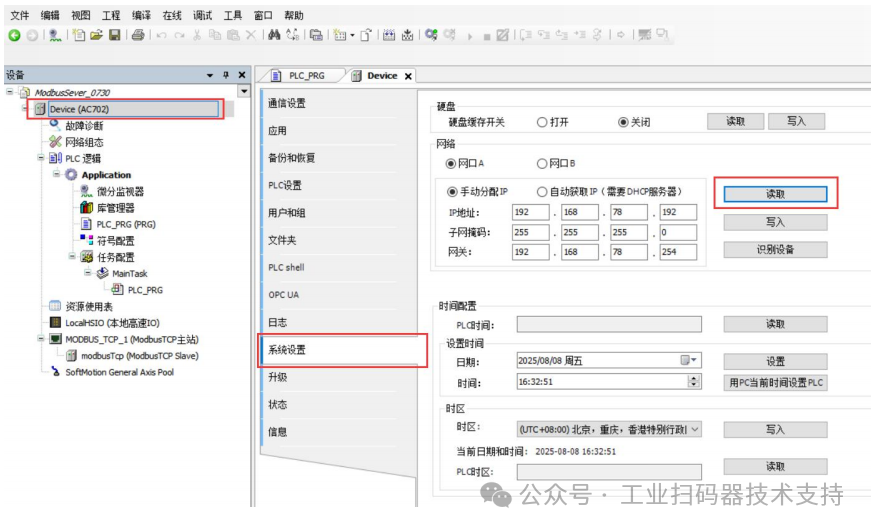Click 写入 button below network 读取
This screenshot has width=871, height=529.
[x=775, y=222]
